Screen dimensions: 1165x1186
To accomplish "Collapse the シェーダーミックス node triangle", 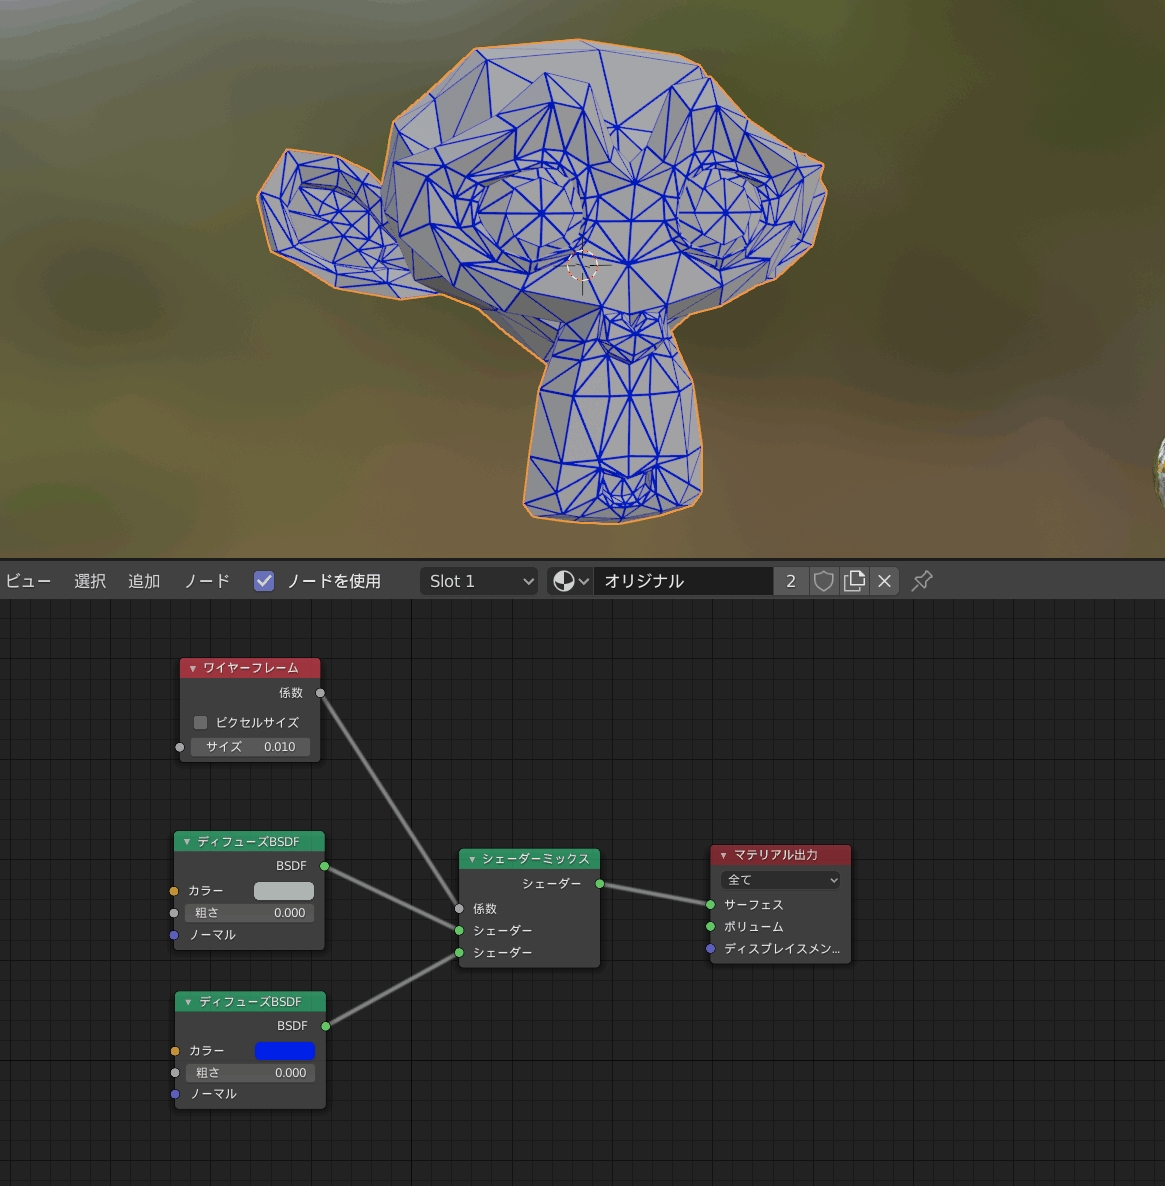I will coord(472,859).
